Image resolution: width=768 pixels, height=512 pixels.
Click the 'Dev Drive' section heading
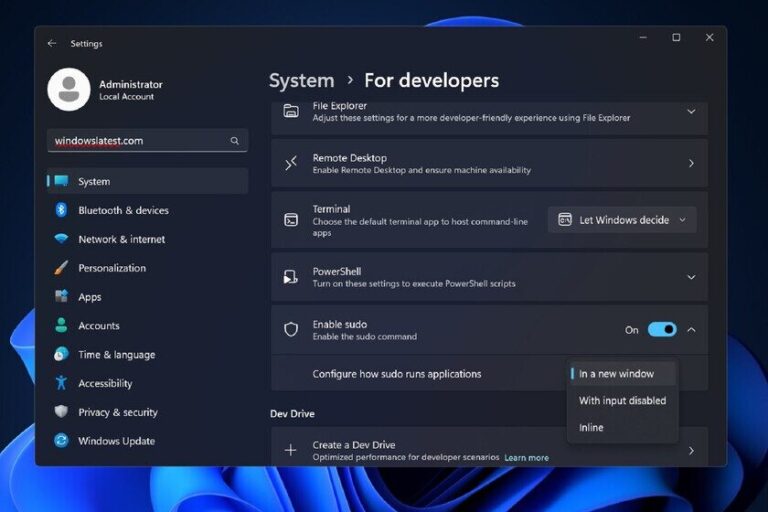292,414
